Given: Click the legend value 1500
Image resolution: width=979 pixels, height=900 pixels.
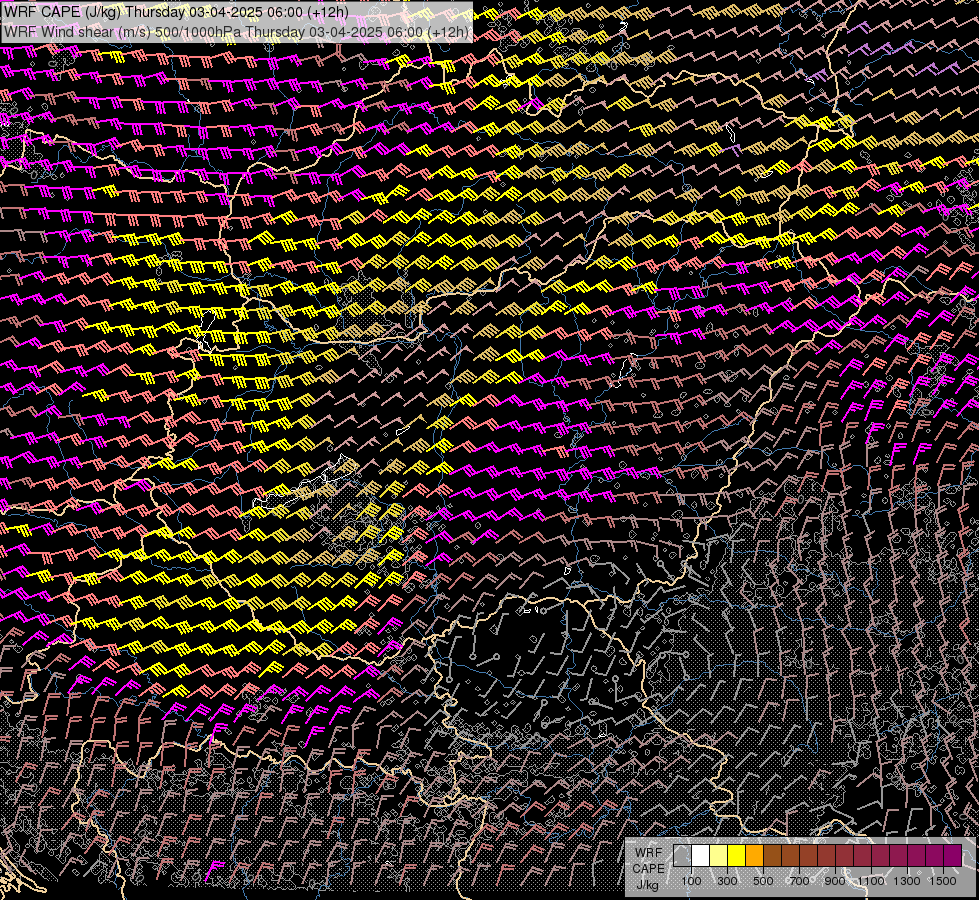Looking at the screenshot, I should 942,881.
